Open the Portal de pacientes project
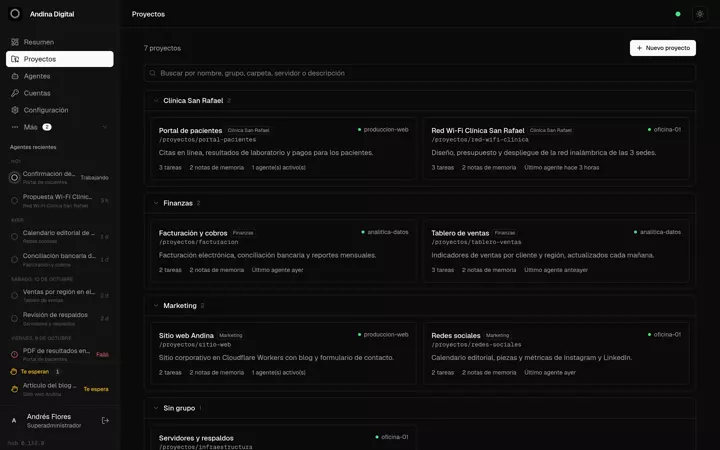 [x=283, y=148]
